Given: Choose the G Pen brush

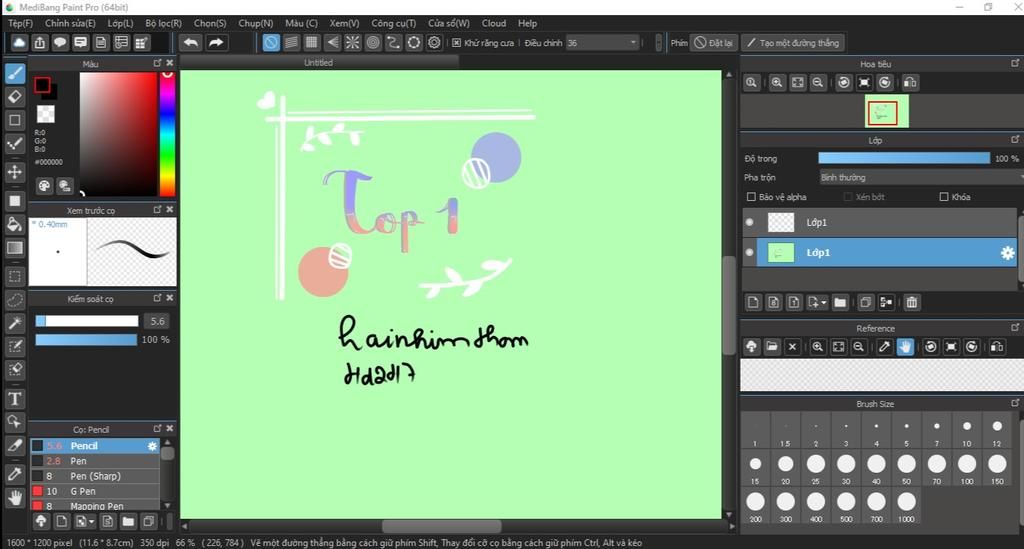Looking at the screenshot, I should click(x=95, y=491).
